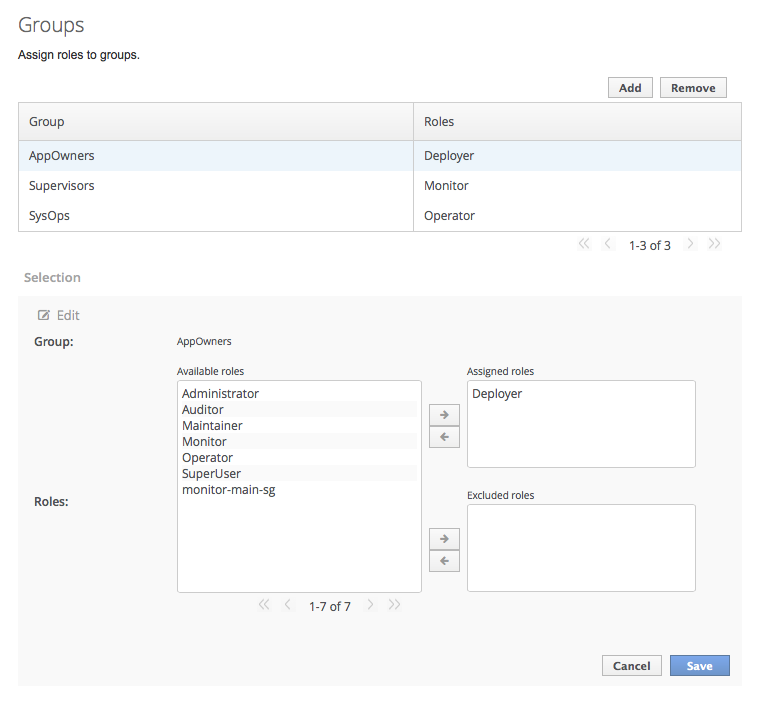Choose Administrator in Available roles list
Screen dimensions: 757x703
[221, 394]
